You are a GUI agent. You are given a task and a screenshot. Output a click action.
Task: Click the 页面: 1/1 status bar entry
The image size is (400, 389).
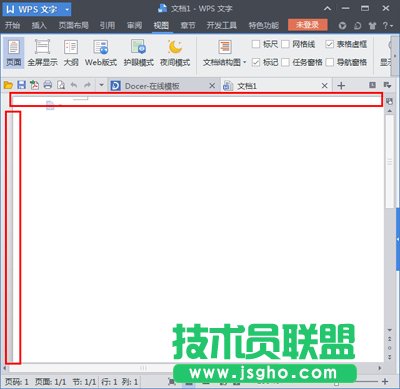(51, 381)
